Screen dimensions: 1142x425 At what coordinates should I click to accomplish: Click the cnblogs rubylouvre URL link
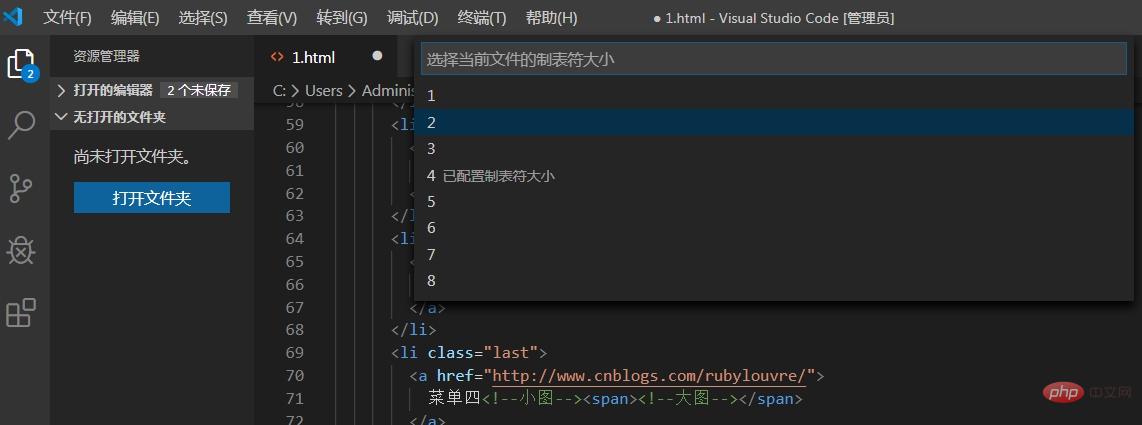coord(650,376)
